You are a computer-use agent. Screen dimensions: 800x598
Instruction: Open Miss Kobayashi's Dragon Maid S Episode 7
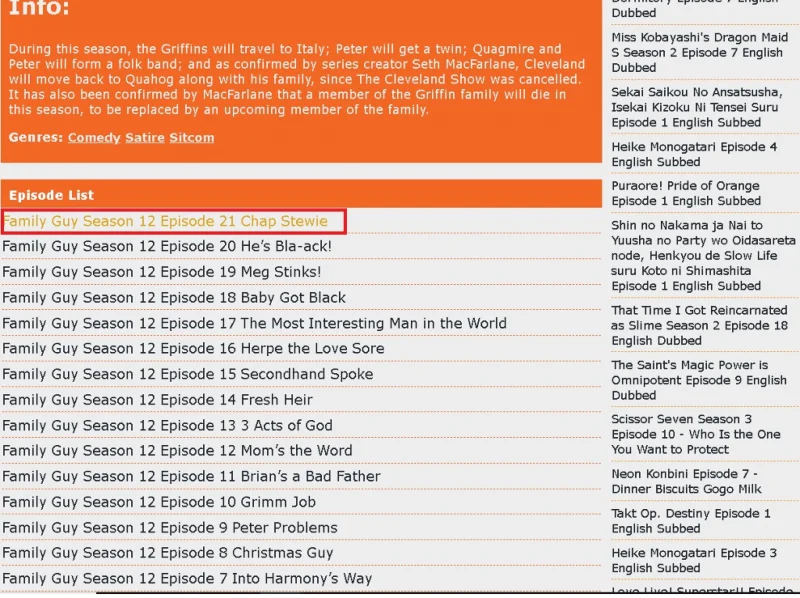coord(699,53)
